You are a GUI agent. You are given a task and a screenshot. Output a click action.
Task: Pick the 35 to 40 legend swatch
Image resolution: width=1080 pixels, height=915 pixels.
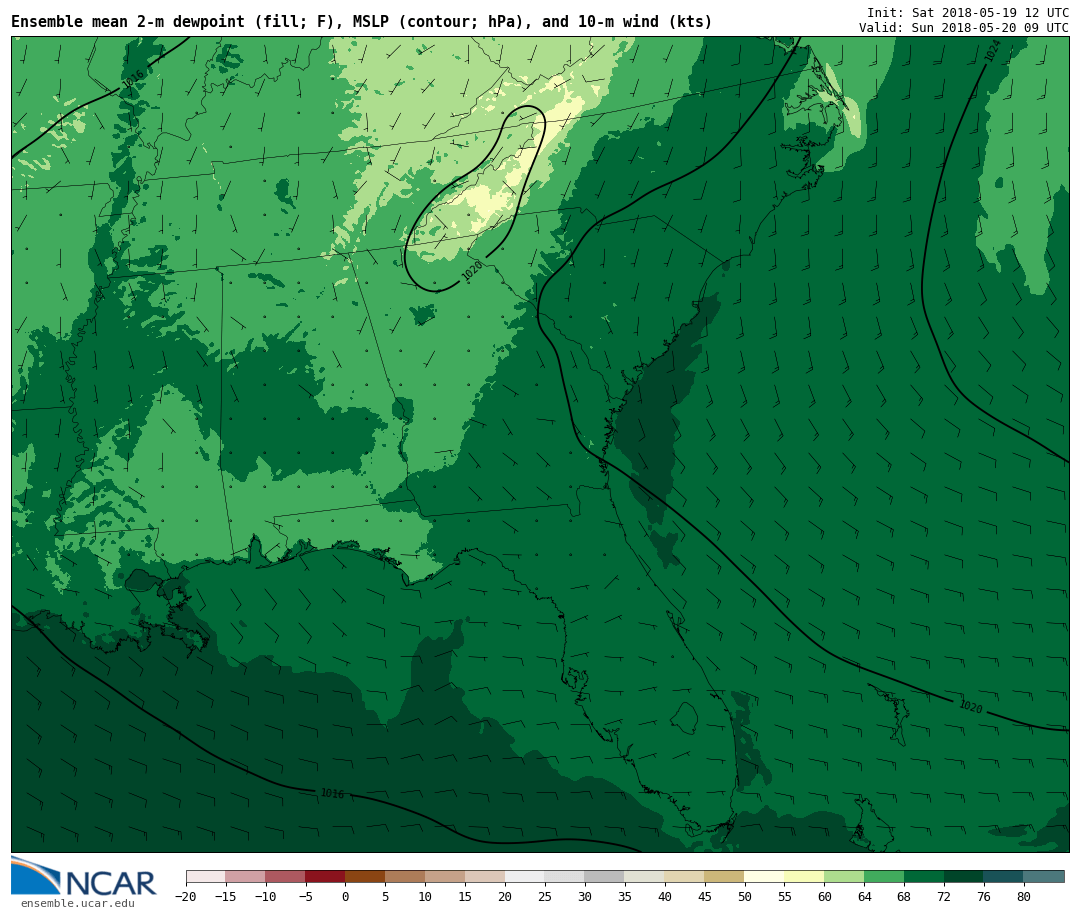coord(645,877)
